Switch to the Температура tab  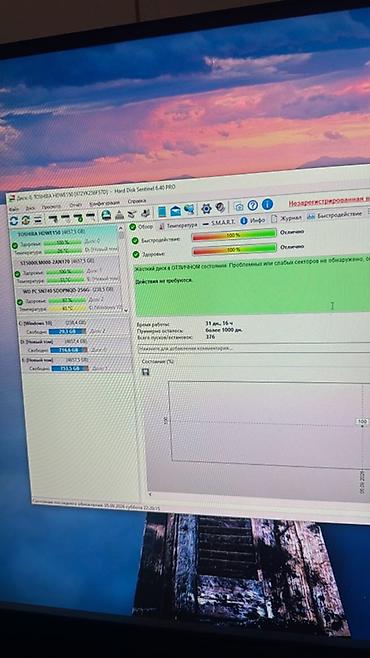(178, 225)
